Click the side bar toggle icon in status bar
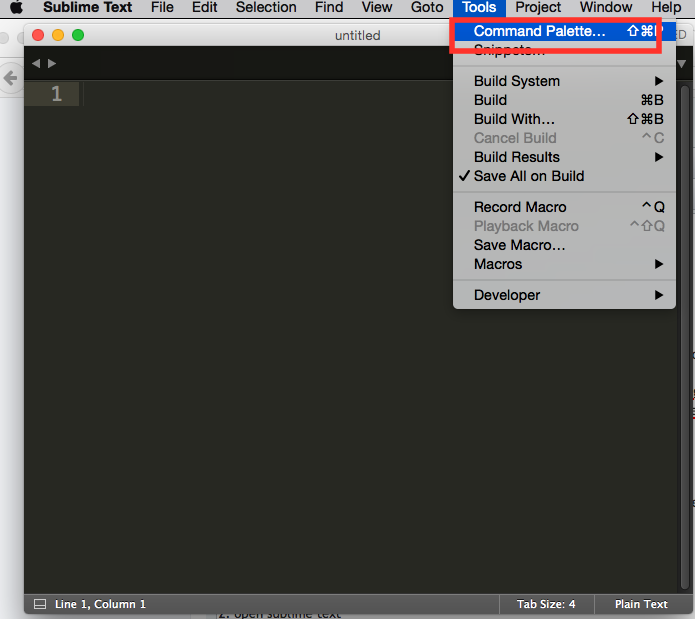Screen dimensions: 695x619 click(40, 604)
